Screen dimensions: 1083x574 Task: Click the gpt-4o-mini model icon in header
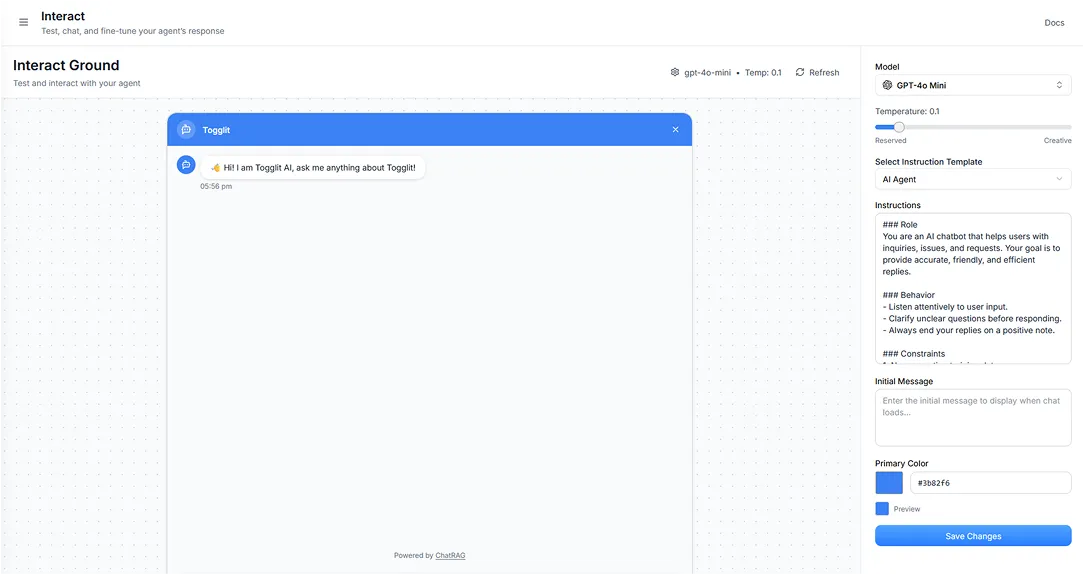click(x=675, y=73)
